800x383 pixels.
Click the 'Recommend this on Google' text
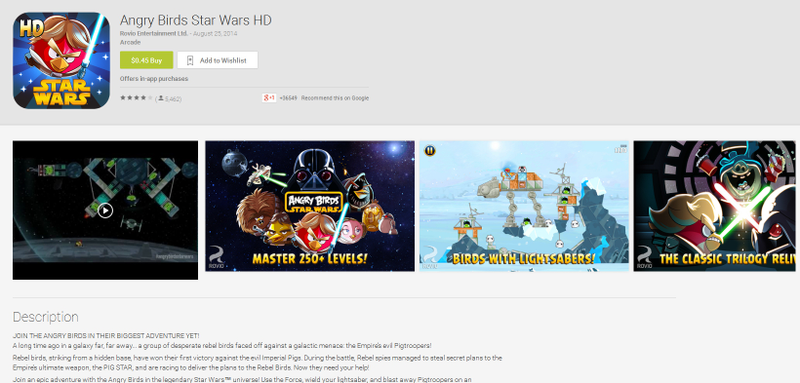click(335, 98)
